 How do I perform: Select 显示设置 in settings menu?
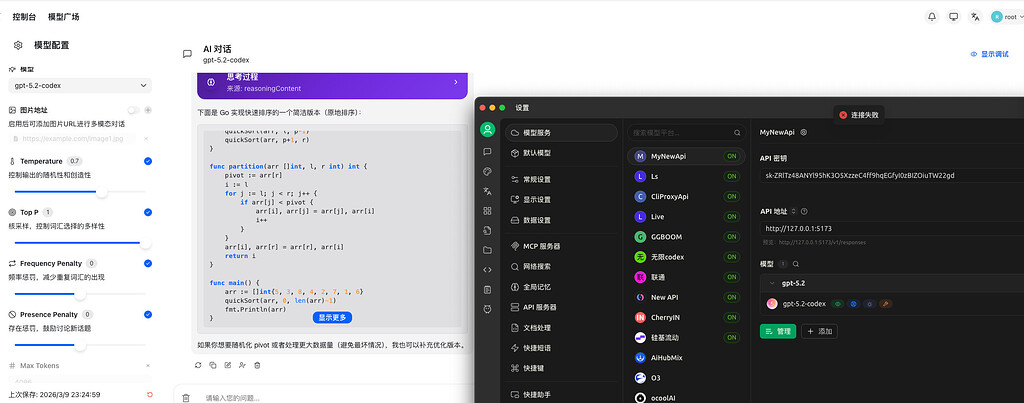click(561, 200)
